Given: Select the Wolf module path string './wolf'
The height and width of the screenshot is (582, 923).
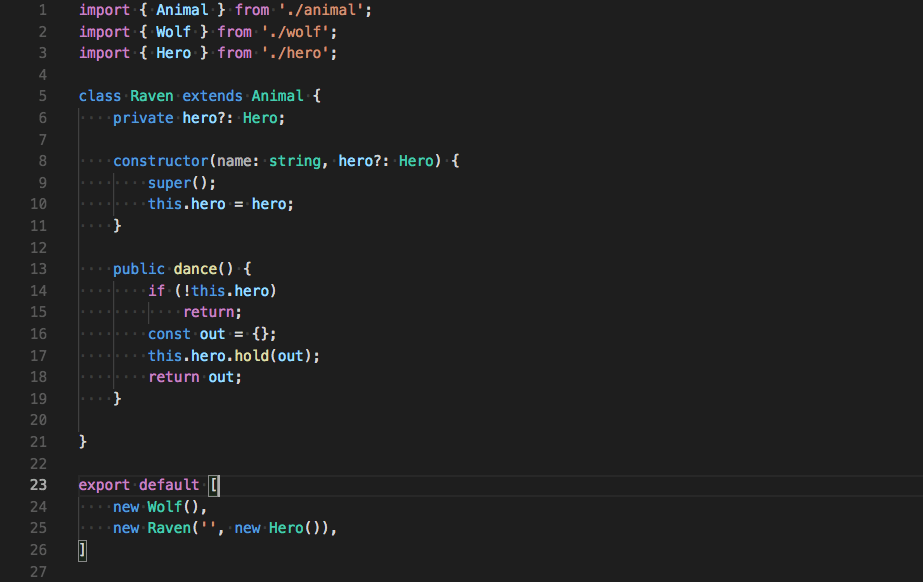Looking at the screenshot, I should pos(296,31).
